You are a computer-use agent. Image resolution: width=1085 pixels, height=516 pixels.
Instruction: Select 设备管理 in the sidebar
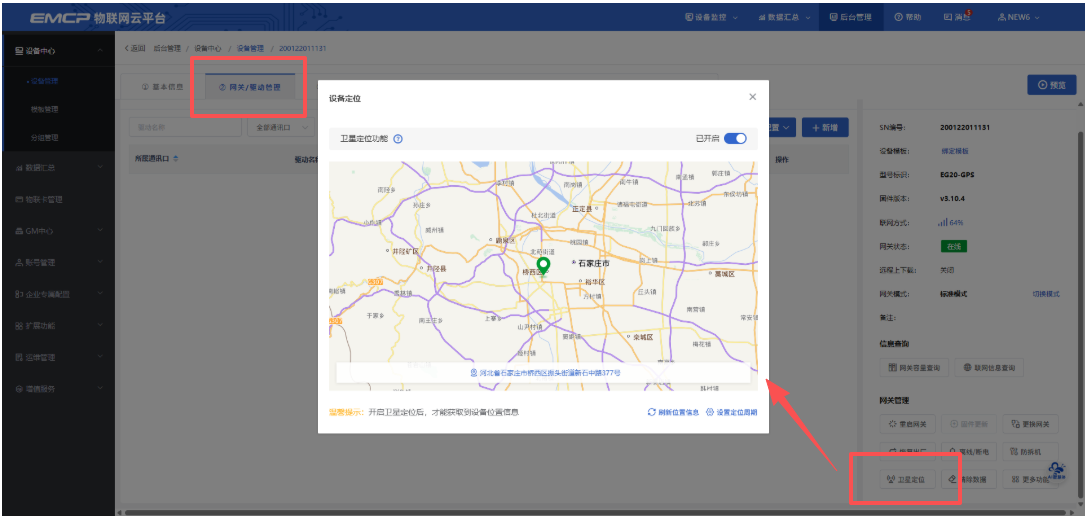click(45, 81)
